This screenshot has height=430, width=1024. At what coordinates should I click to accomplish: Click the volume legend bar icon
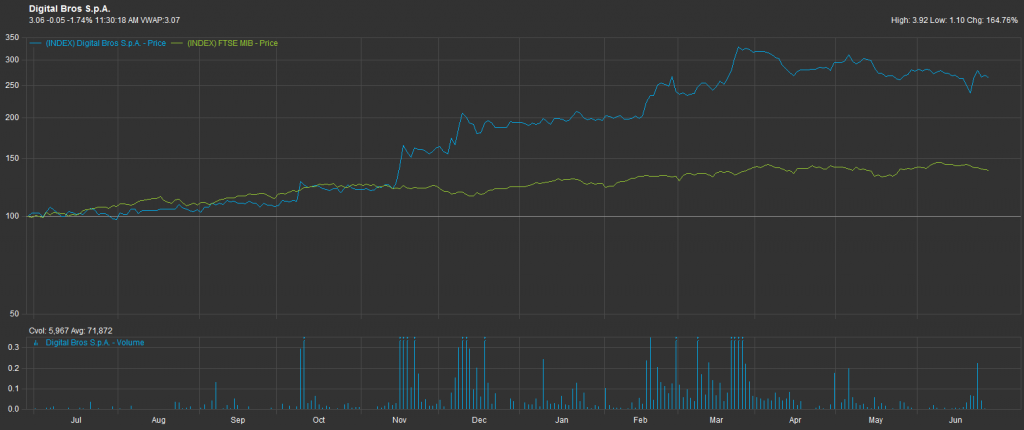(36, 342)
